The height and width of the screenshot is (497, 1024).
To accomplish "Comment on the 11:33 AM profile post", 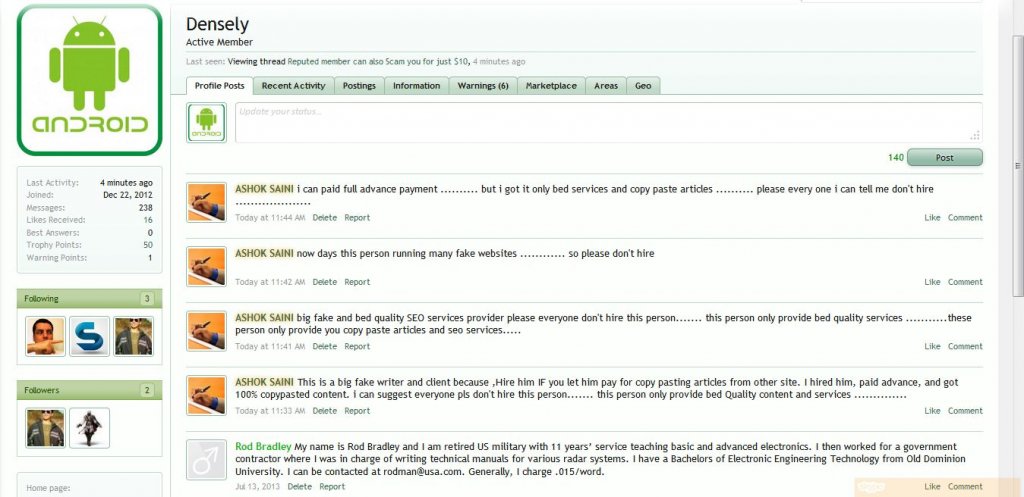I will point(965,411).
